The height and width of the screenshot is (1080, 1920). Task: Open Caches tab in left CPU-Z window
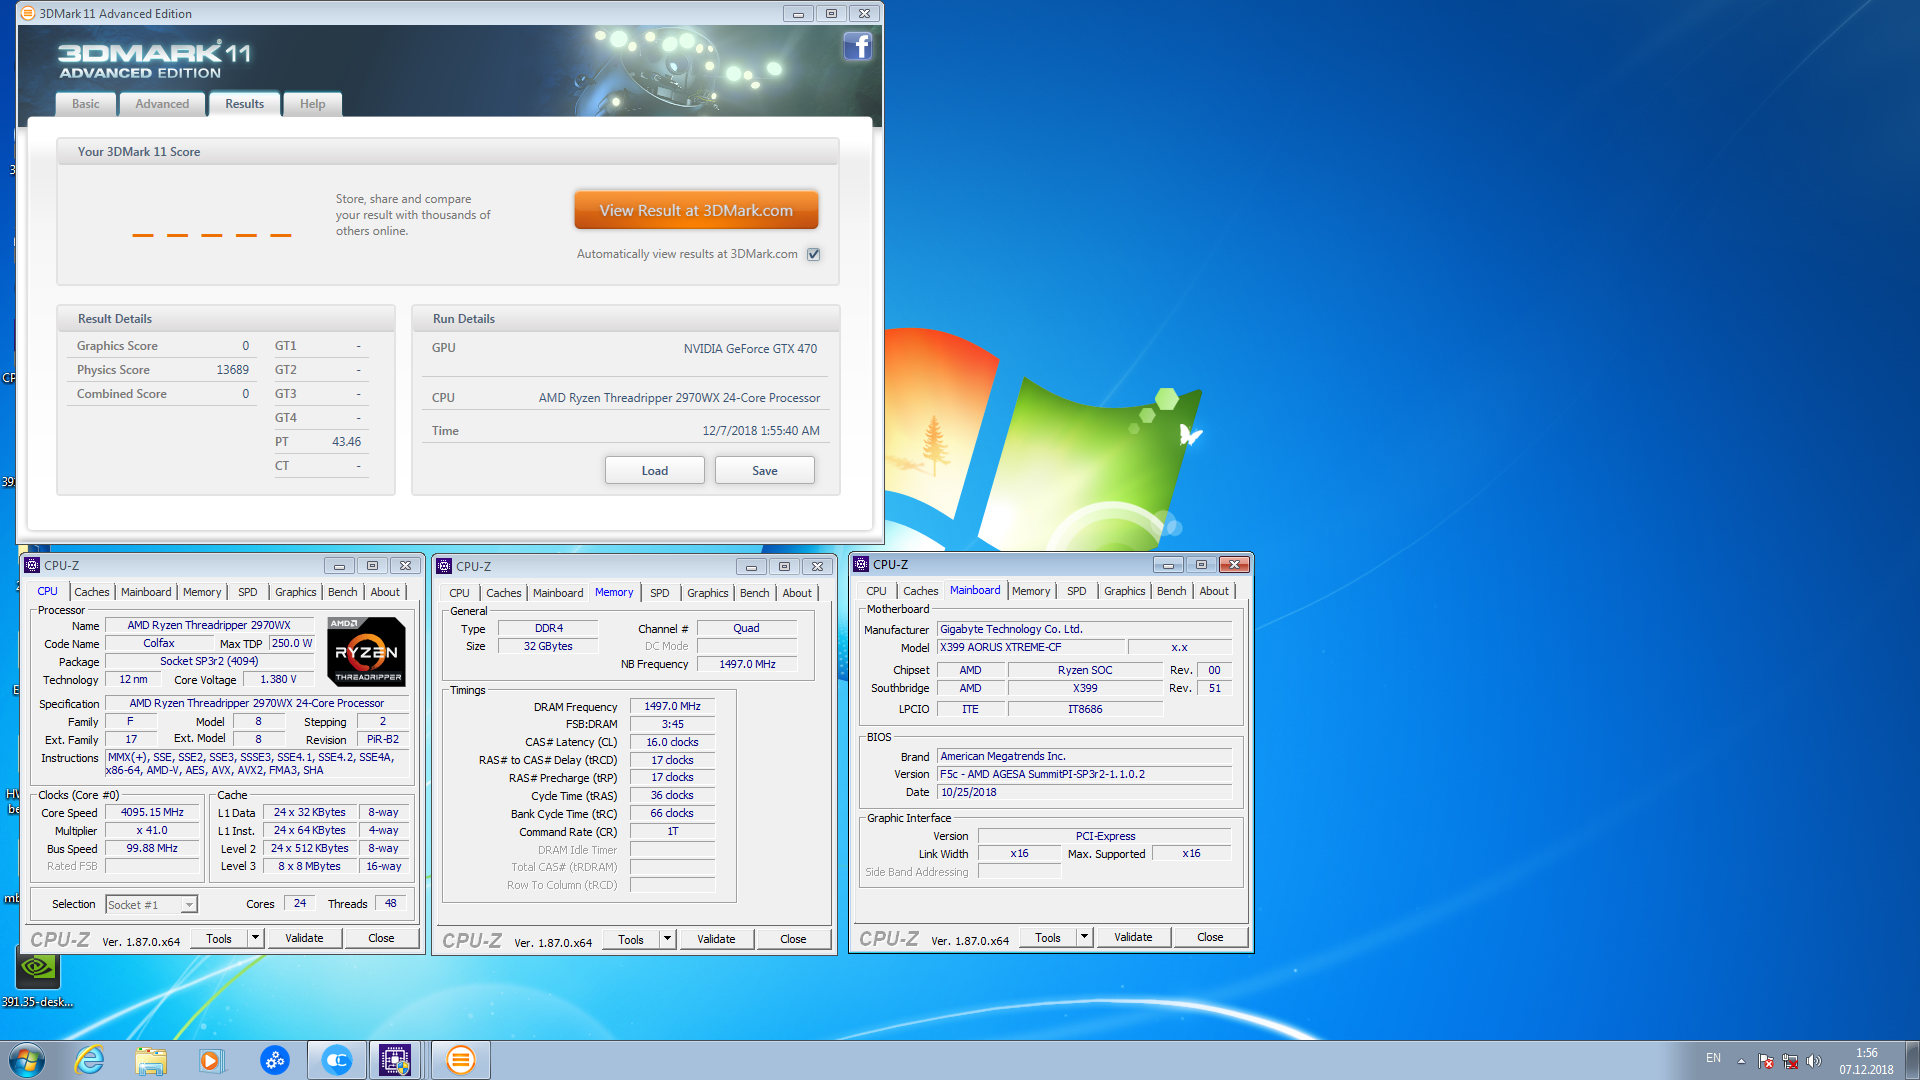tap(92, 592)
